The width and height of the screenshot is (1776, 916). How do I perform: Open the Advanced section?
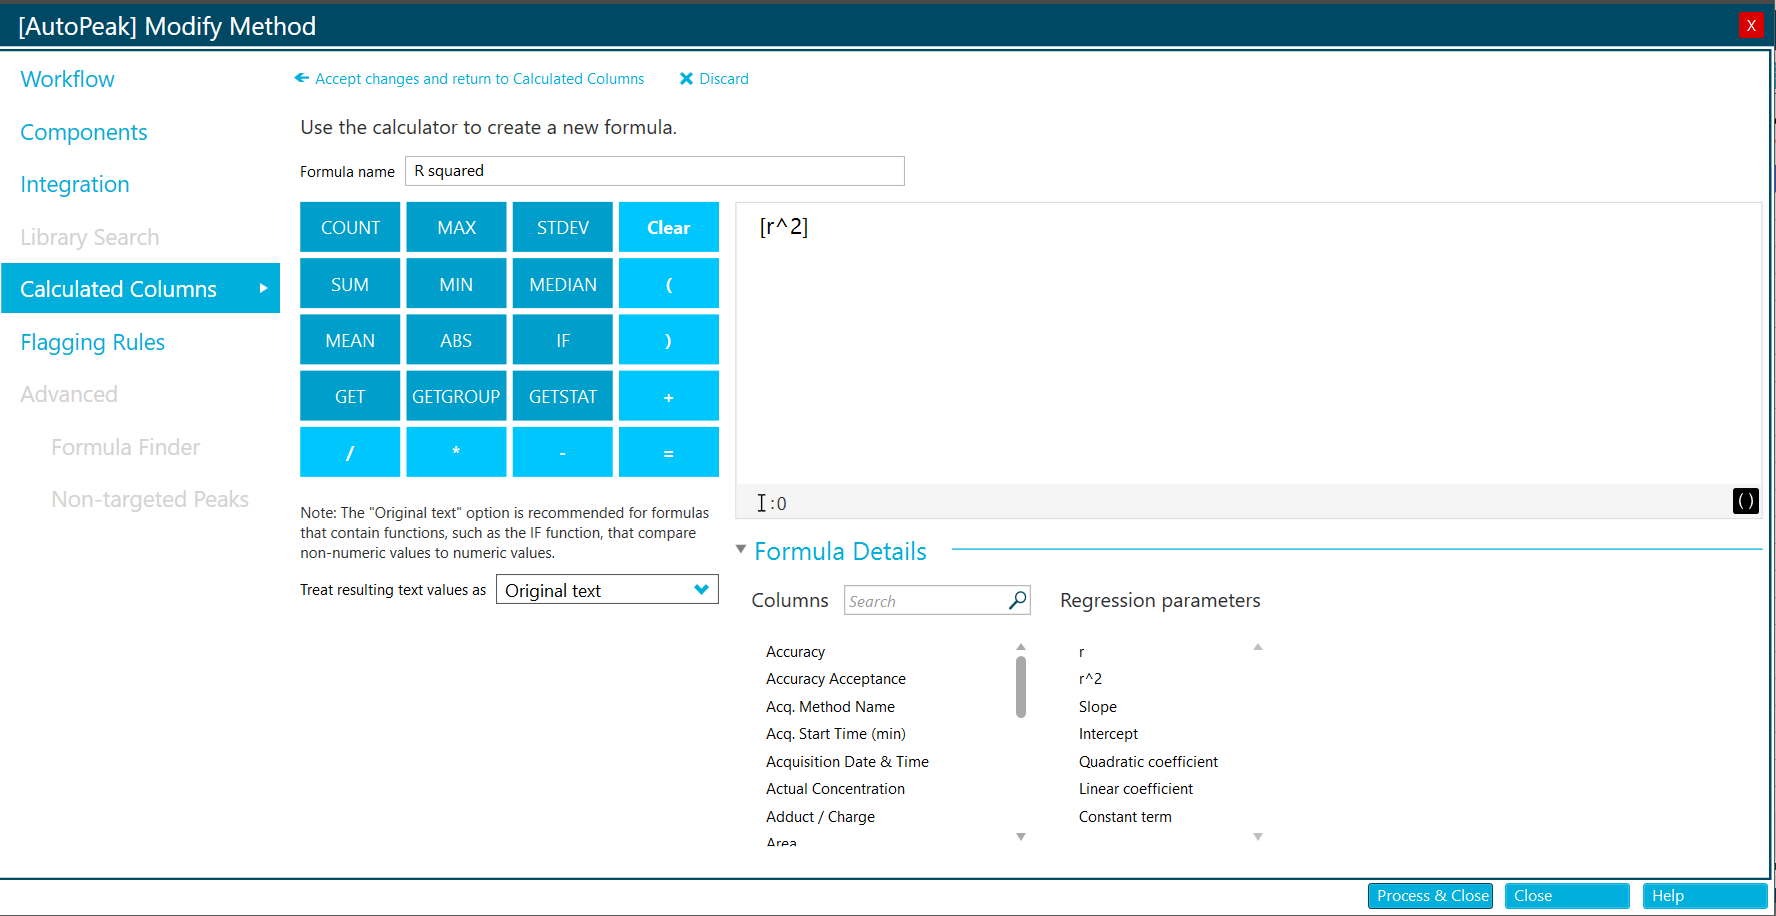[69, 394]
